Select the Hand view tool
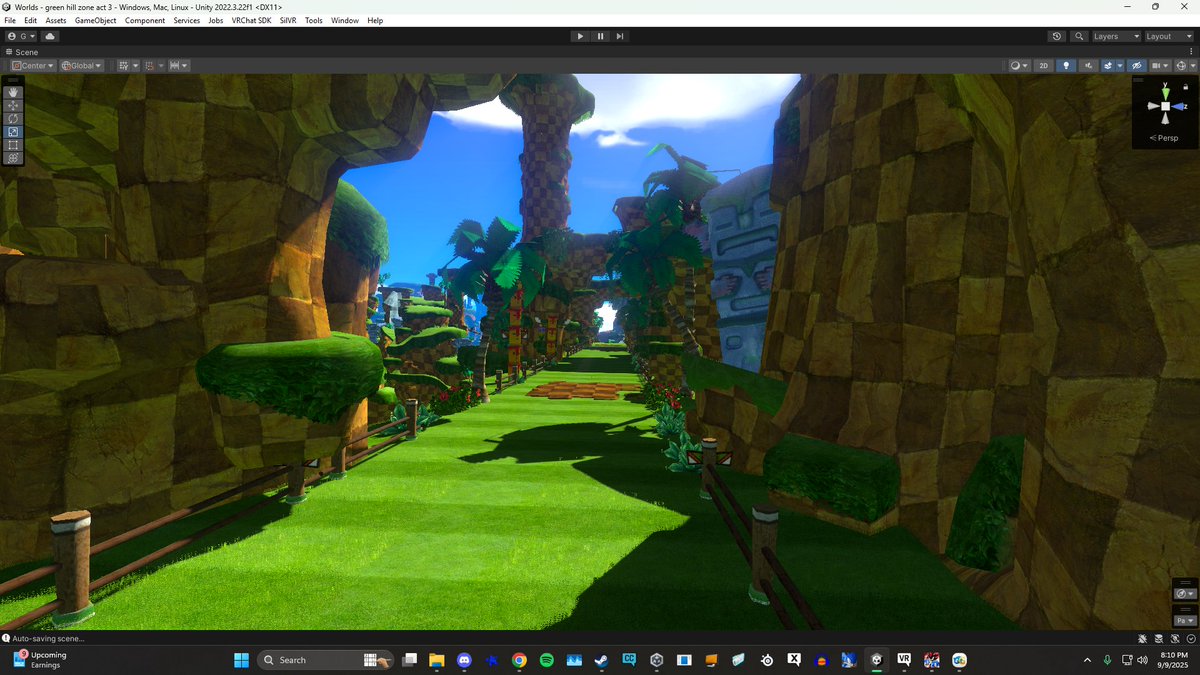The image size is (1200, 675). pyautogui.click(x=13, y=92)
